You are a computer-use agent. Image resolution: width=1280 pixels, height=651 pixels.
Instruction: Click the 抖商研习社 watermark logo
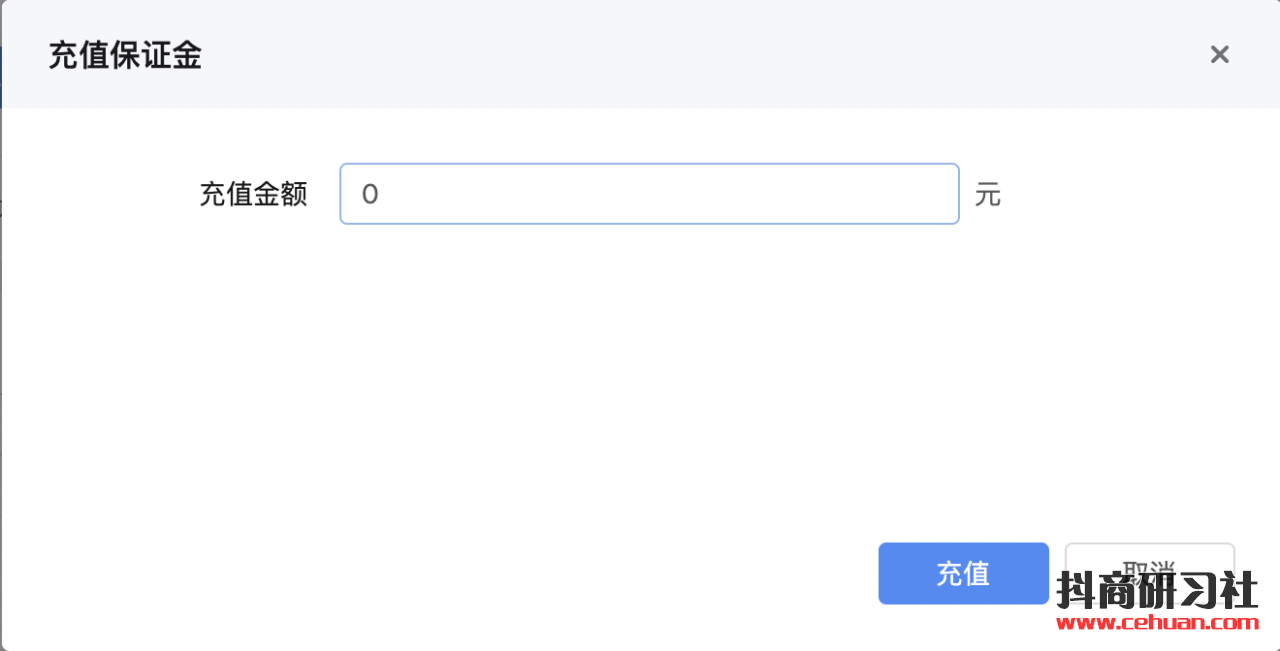click(x=1157, y=590)
